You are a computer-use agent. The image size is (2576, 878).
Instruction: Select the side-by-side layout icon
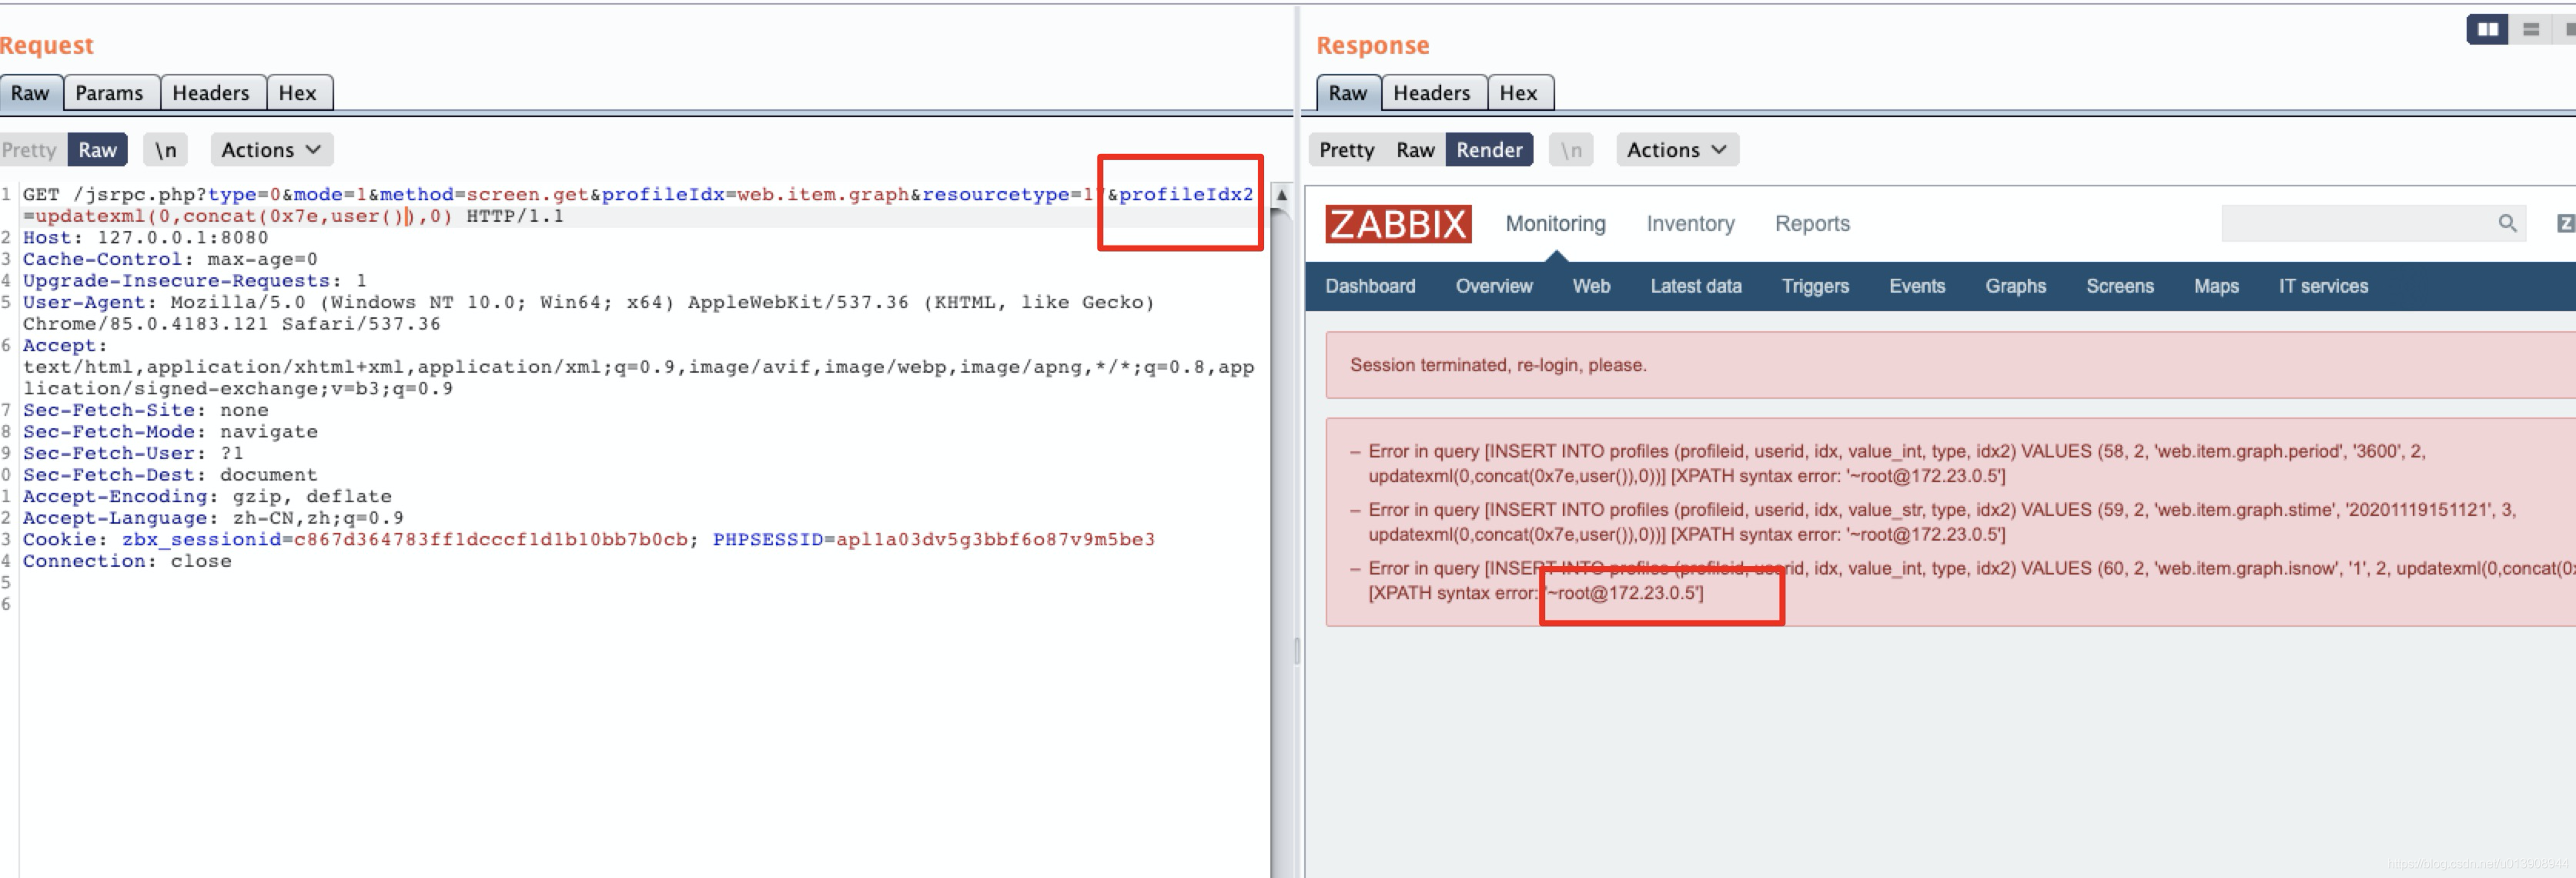tap(2487, 29)
